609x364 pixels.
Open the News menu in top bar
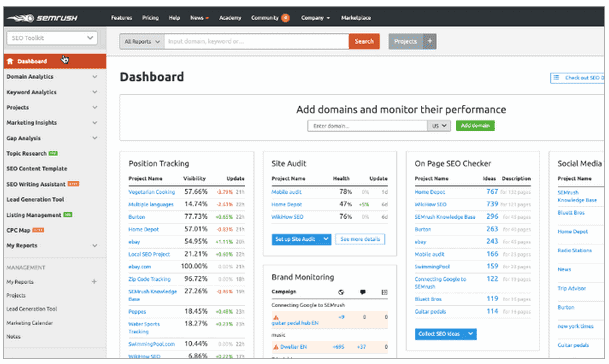[x=199, y=18]
